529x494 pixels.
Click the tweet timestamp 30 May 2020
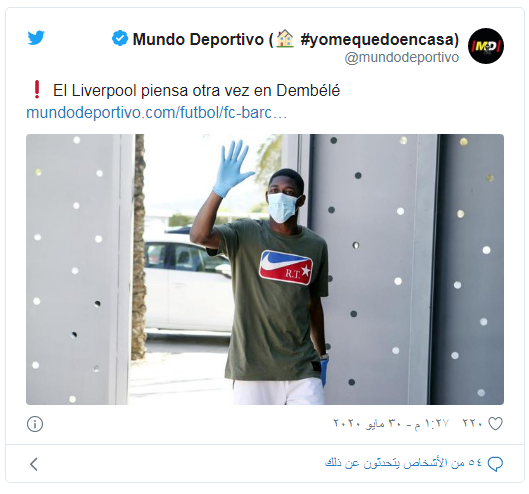[x=391, y=423]
